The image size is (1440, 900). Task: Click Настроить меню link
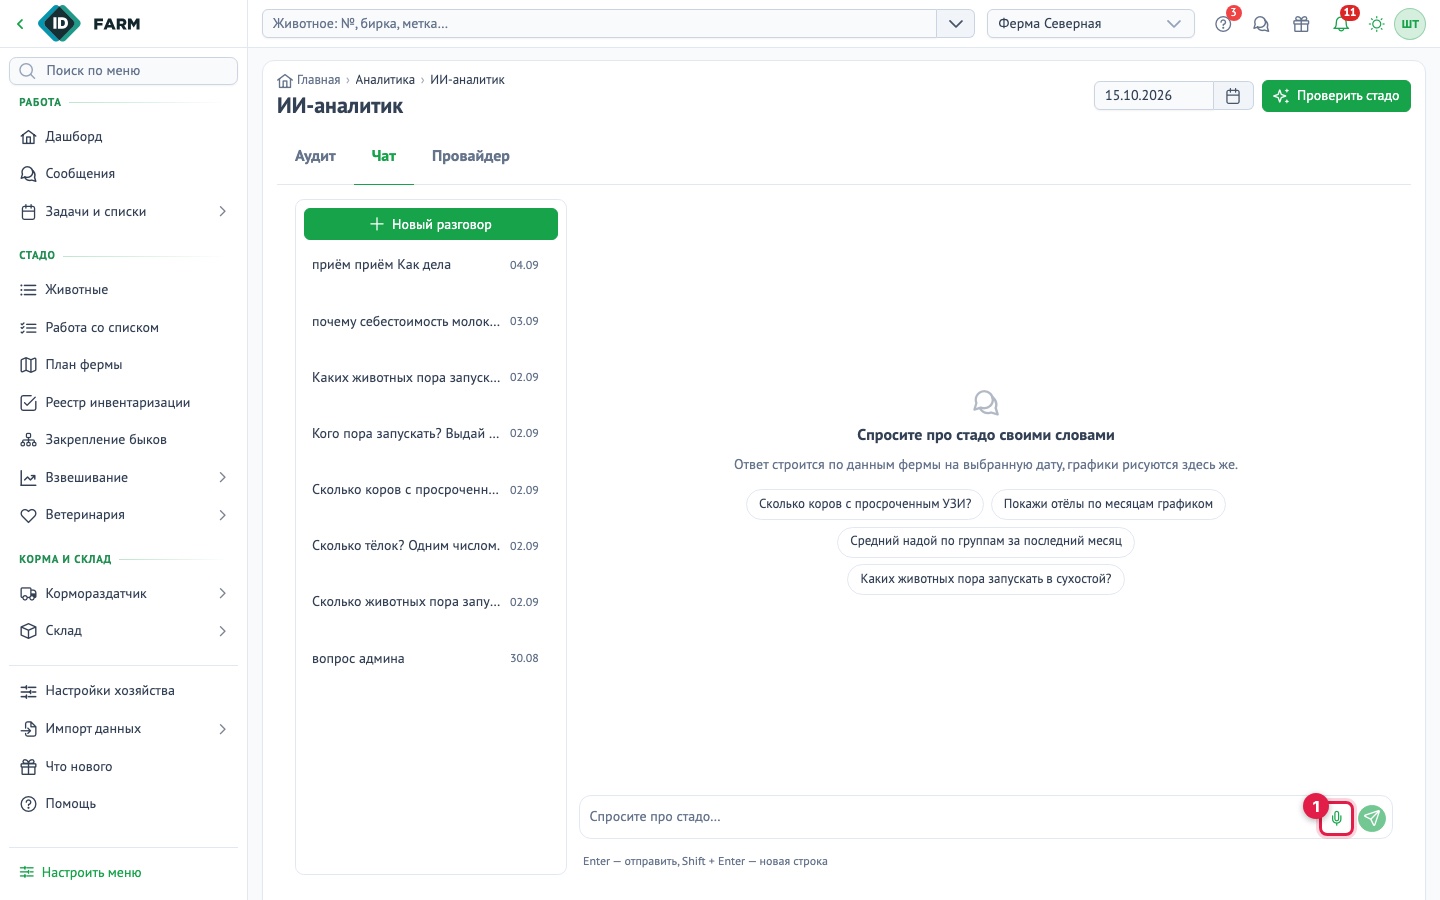pos(81,873)
